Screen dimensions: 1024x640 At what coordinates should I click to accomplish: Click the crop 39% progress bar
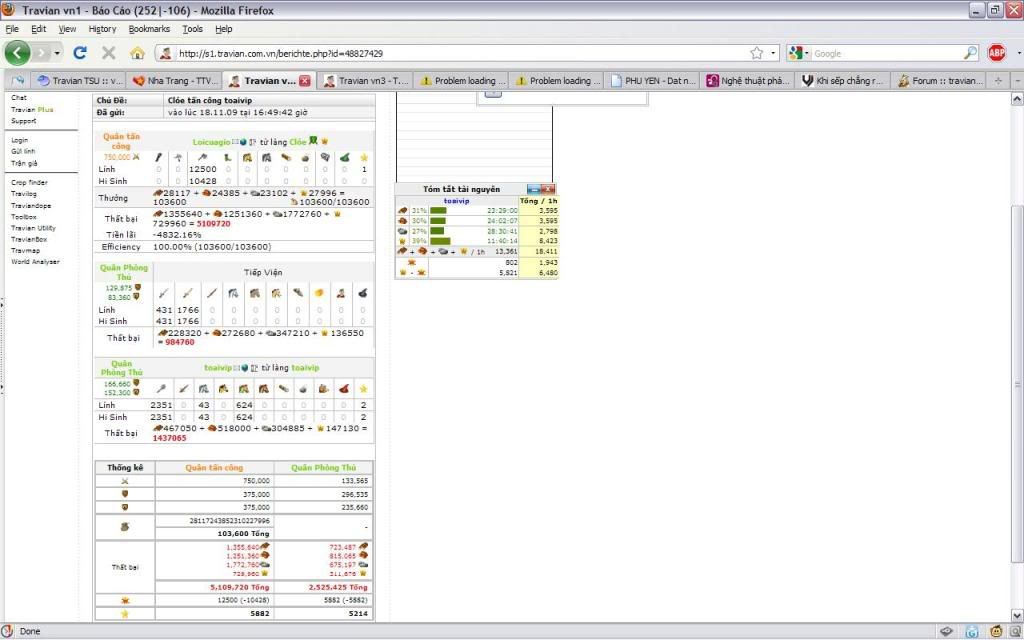[440, 241]
